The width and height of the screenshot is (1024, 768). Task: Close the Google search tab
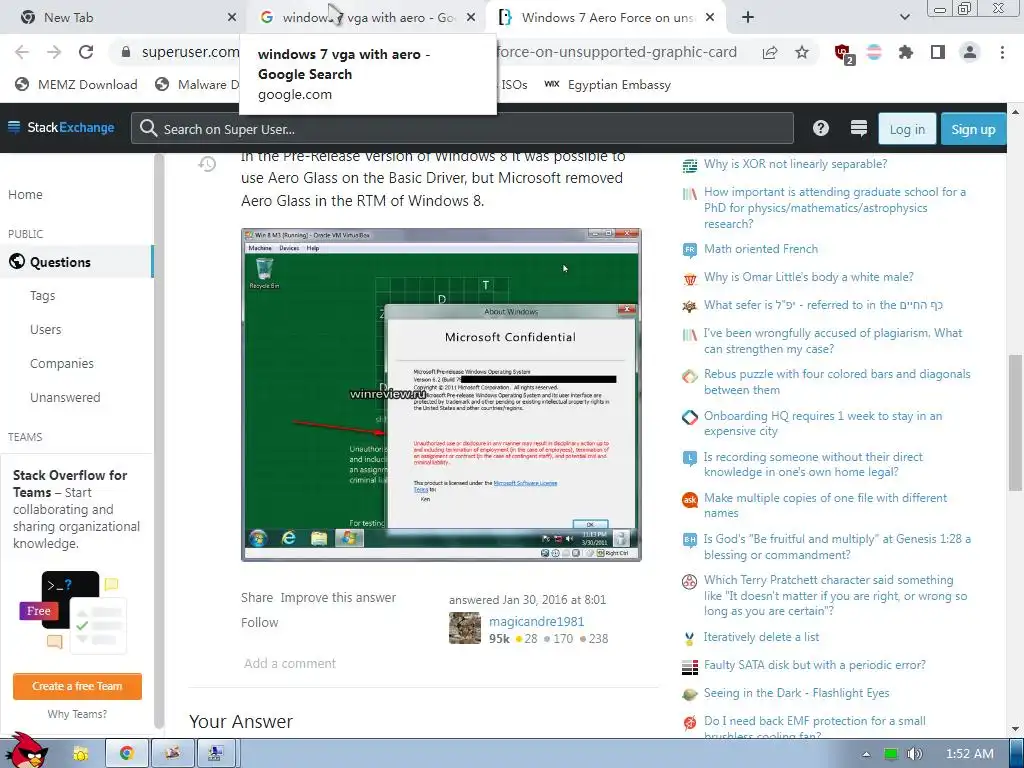(471, 18)
